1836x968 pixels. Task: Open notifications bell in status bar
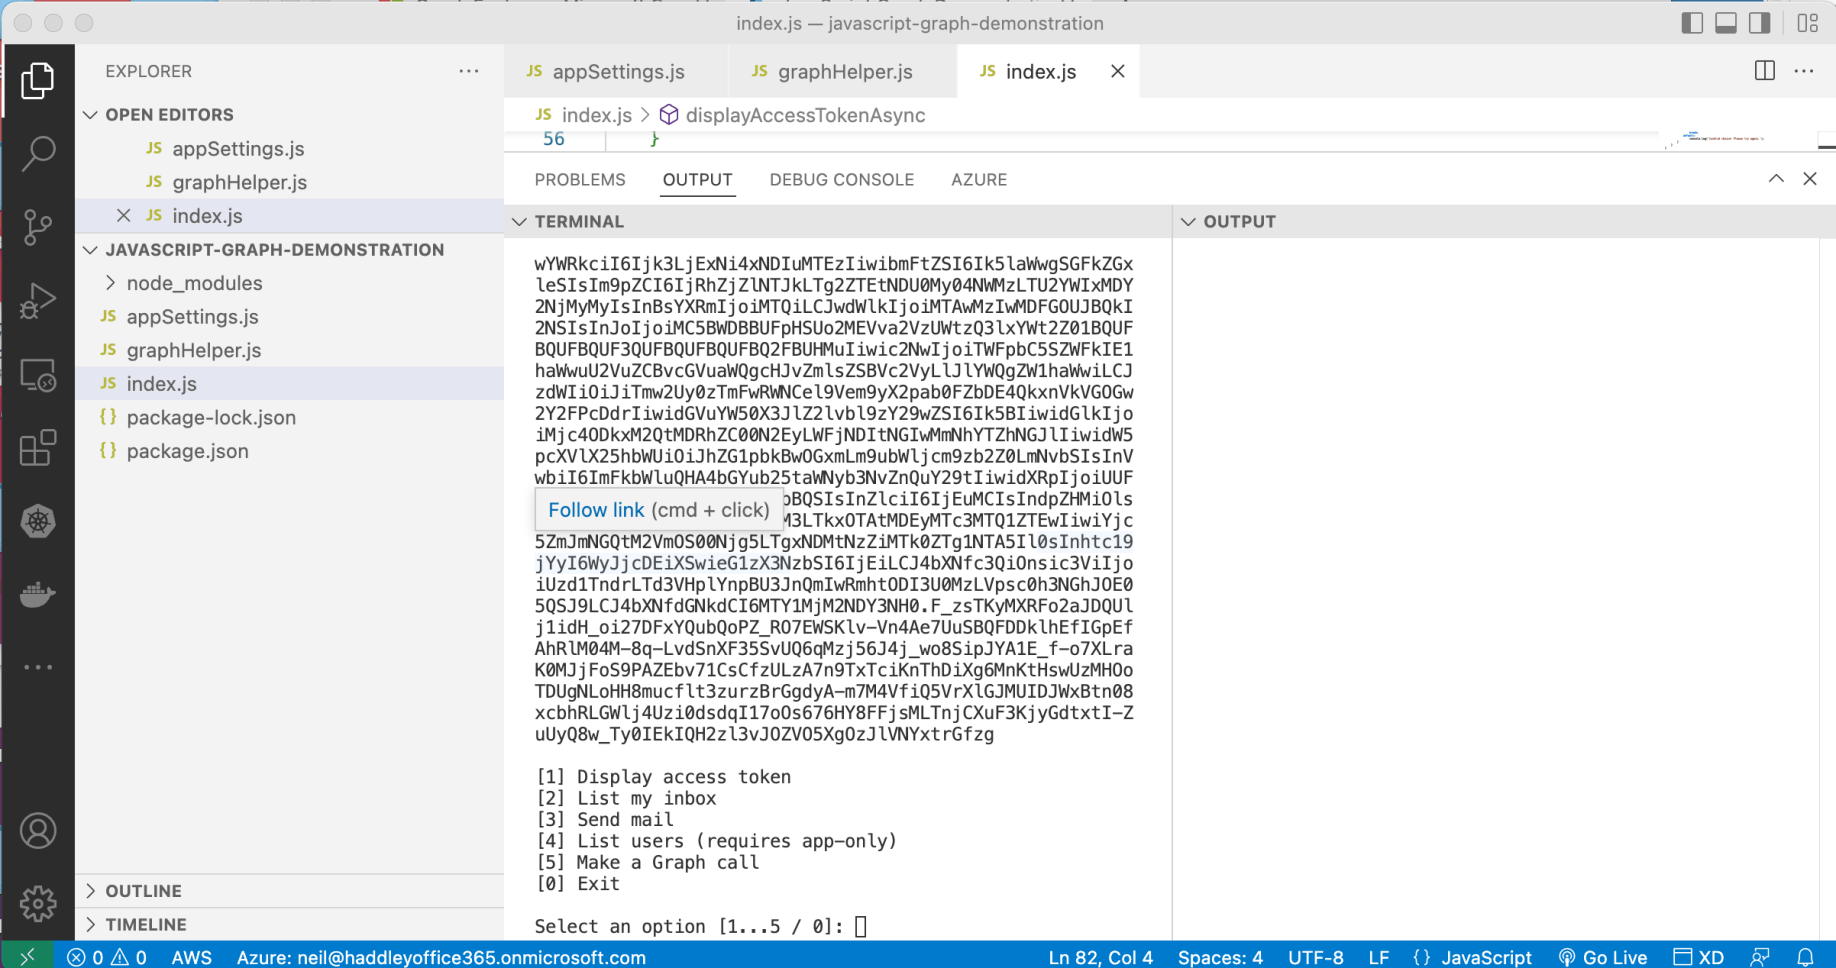[x=1805, y=957]
